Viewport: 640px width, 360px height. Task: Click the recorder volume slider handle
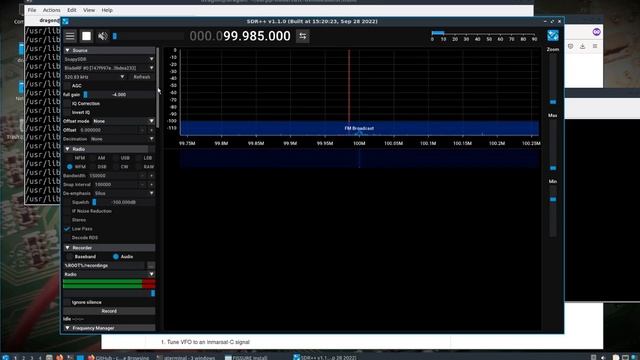tap(153, 293)
